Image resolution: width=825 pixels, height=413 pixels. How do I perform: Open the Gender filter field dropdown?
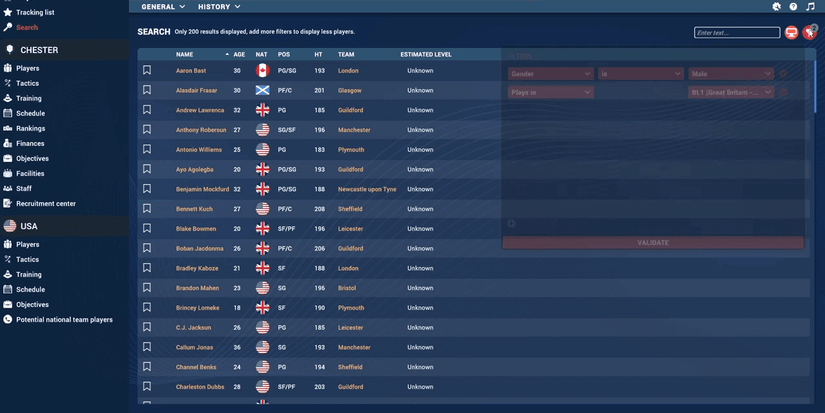tap(550, 74)
